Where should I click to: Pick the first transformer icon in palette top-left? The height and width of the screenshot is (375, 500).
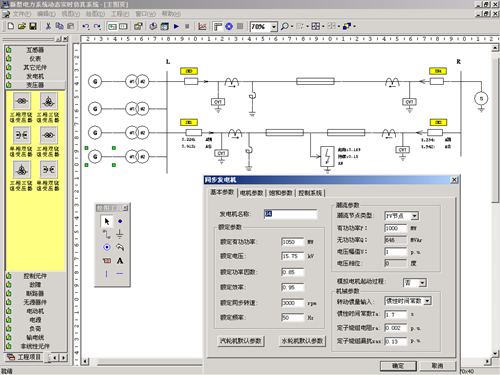point(22,101)
